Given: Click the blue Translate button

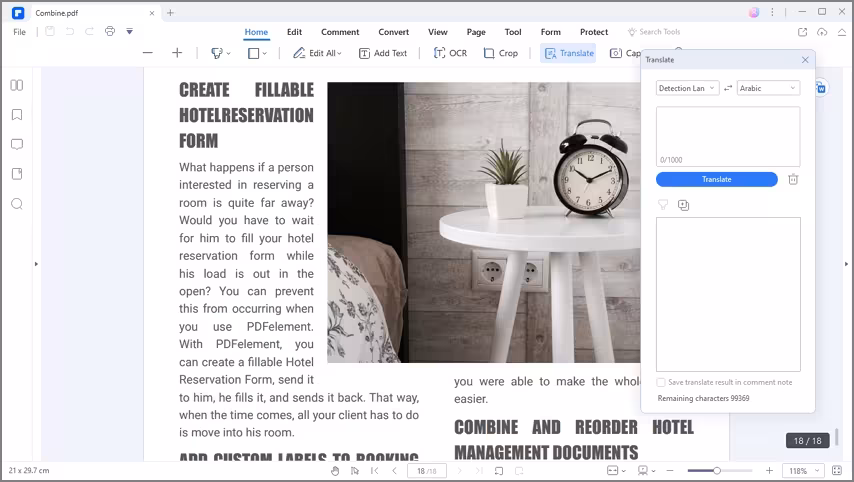Looking at the screenshot, I should pos(716,179).
